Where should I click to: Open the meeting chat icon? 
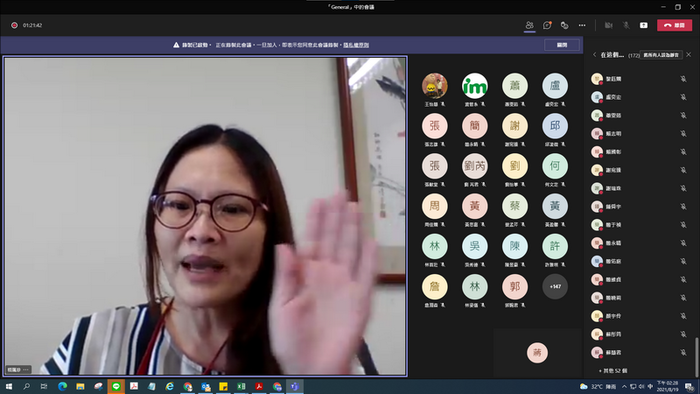(x=547, y=25)
